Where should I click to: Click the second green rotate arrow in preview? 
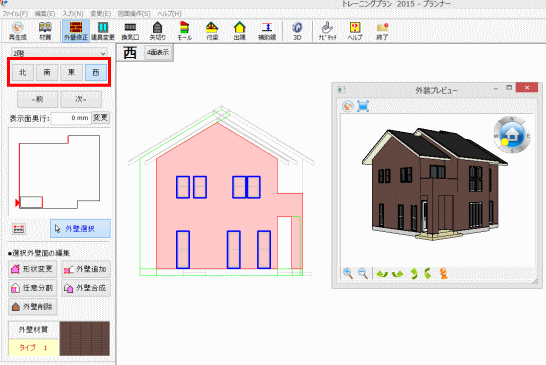tap(397, 274)
